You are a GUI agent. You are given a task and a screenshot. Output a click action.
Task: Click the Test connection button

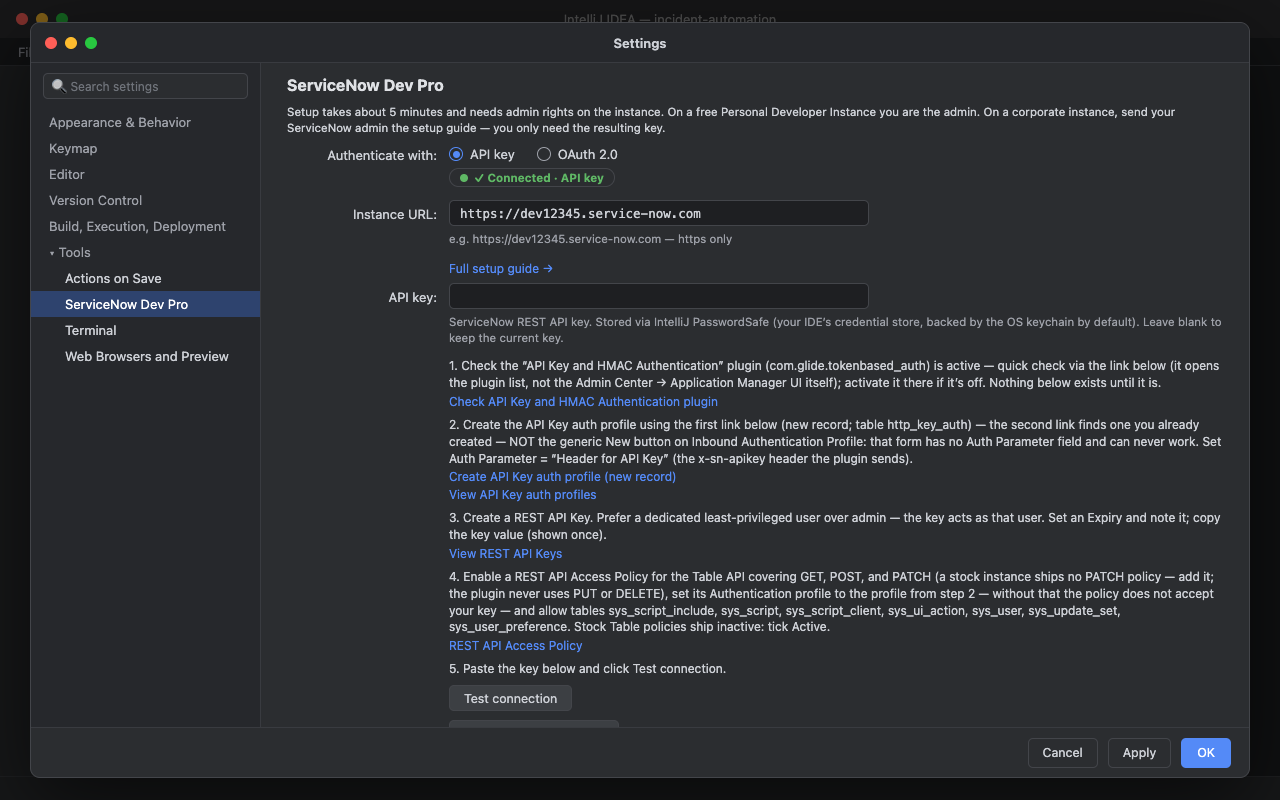coord(510,698)
